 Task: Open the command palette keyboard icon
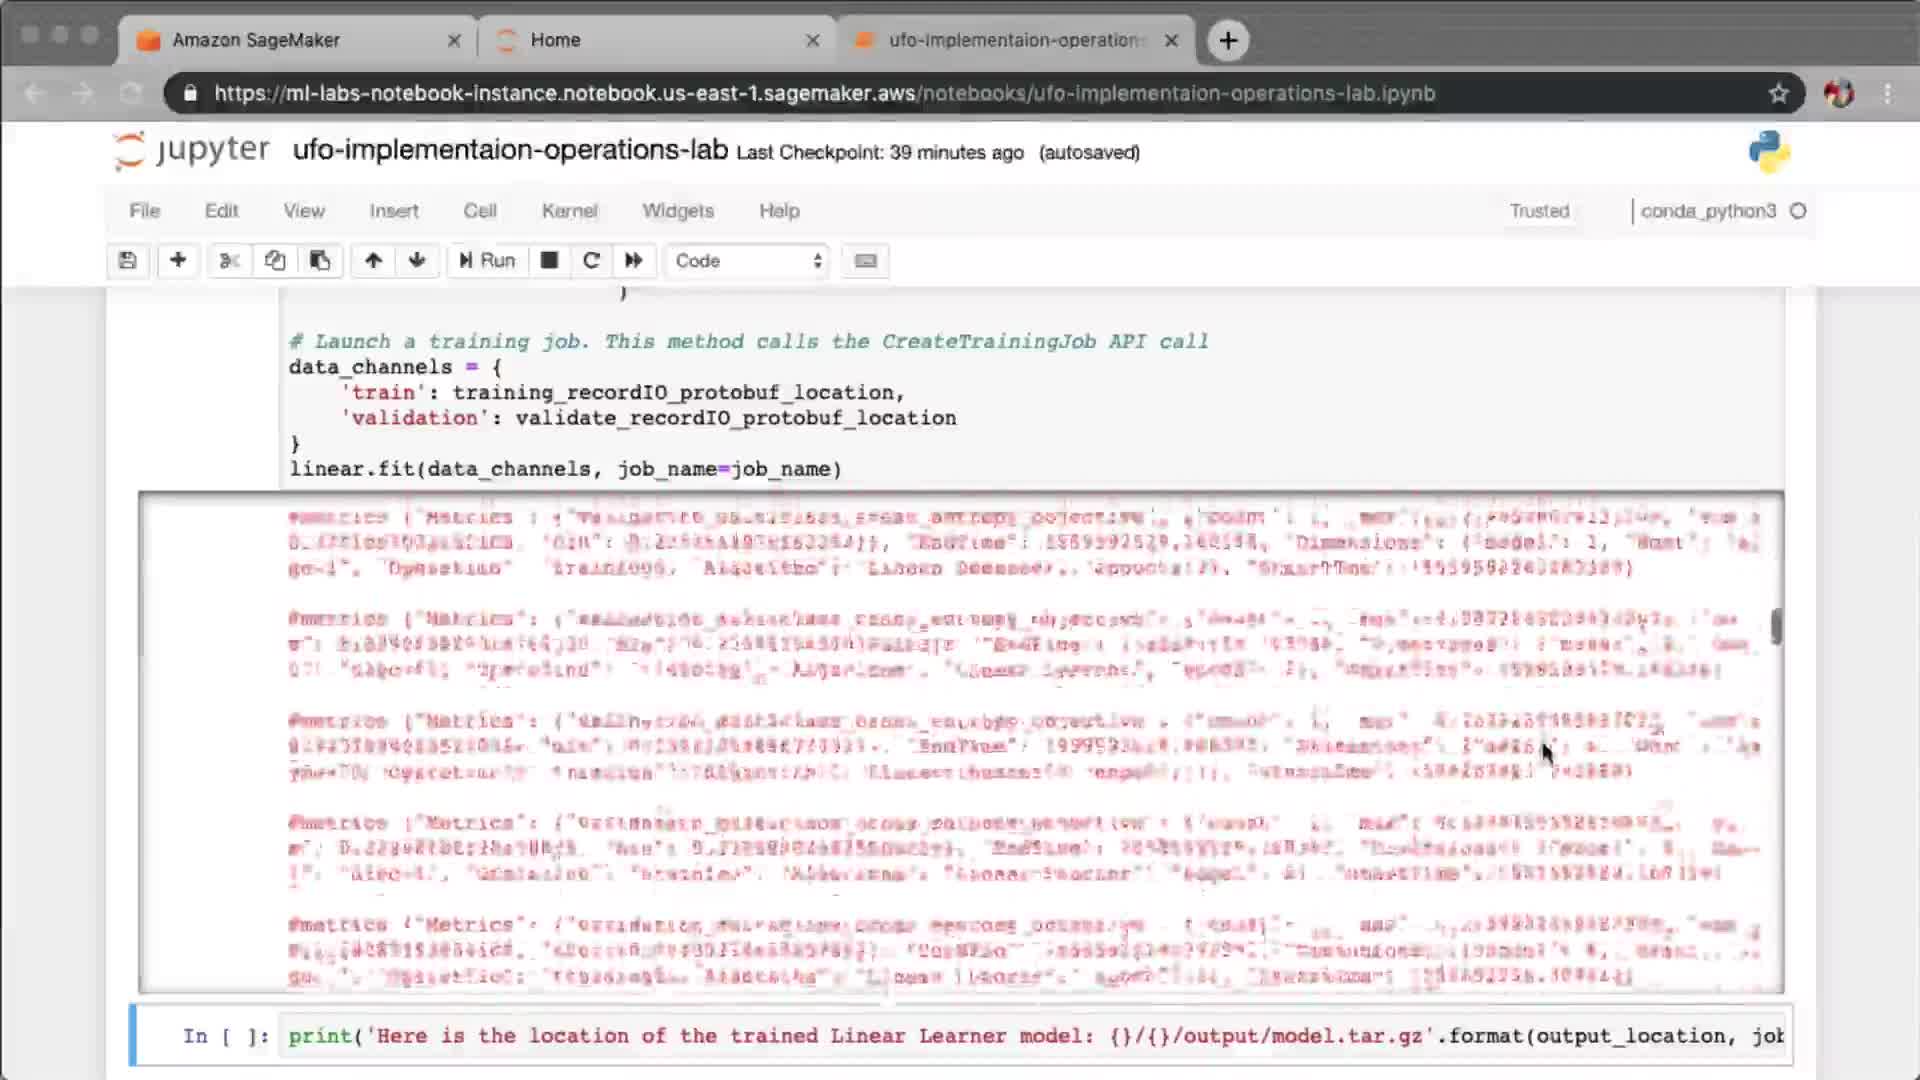pyautogui.click(x=866, y=261)
